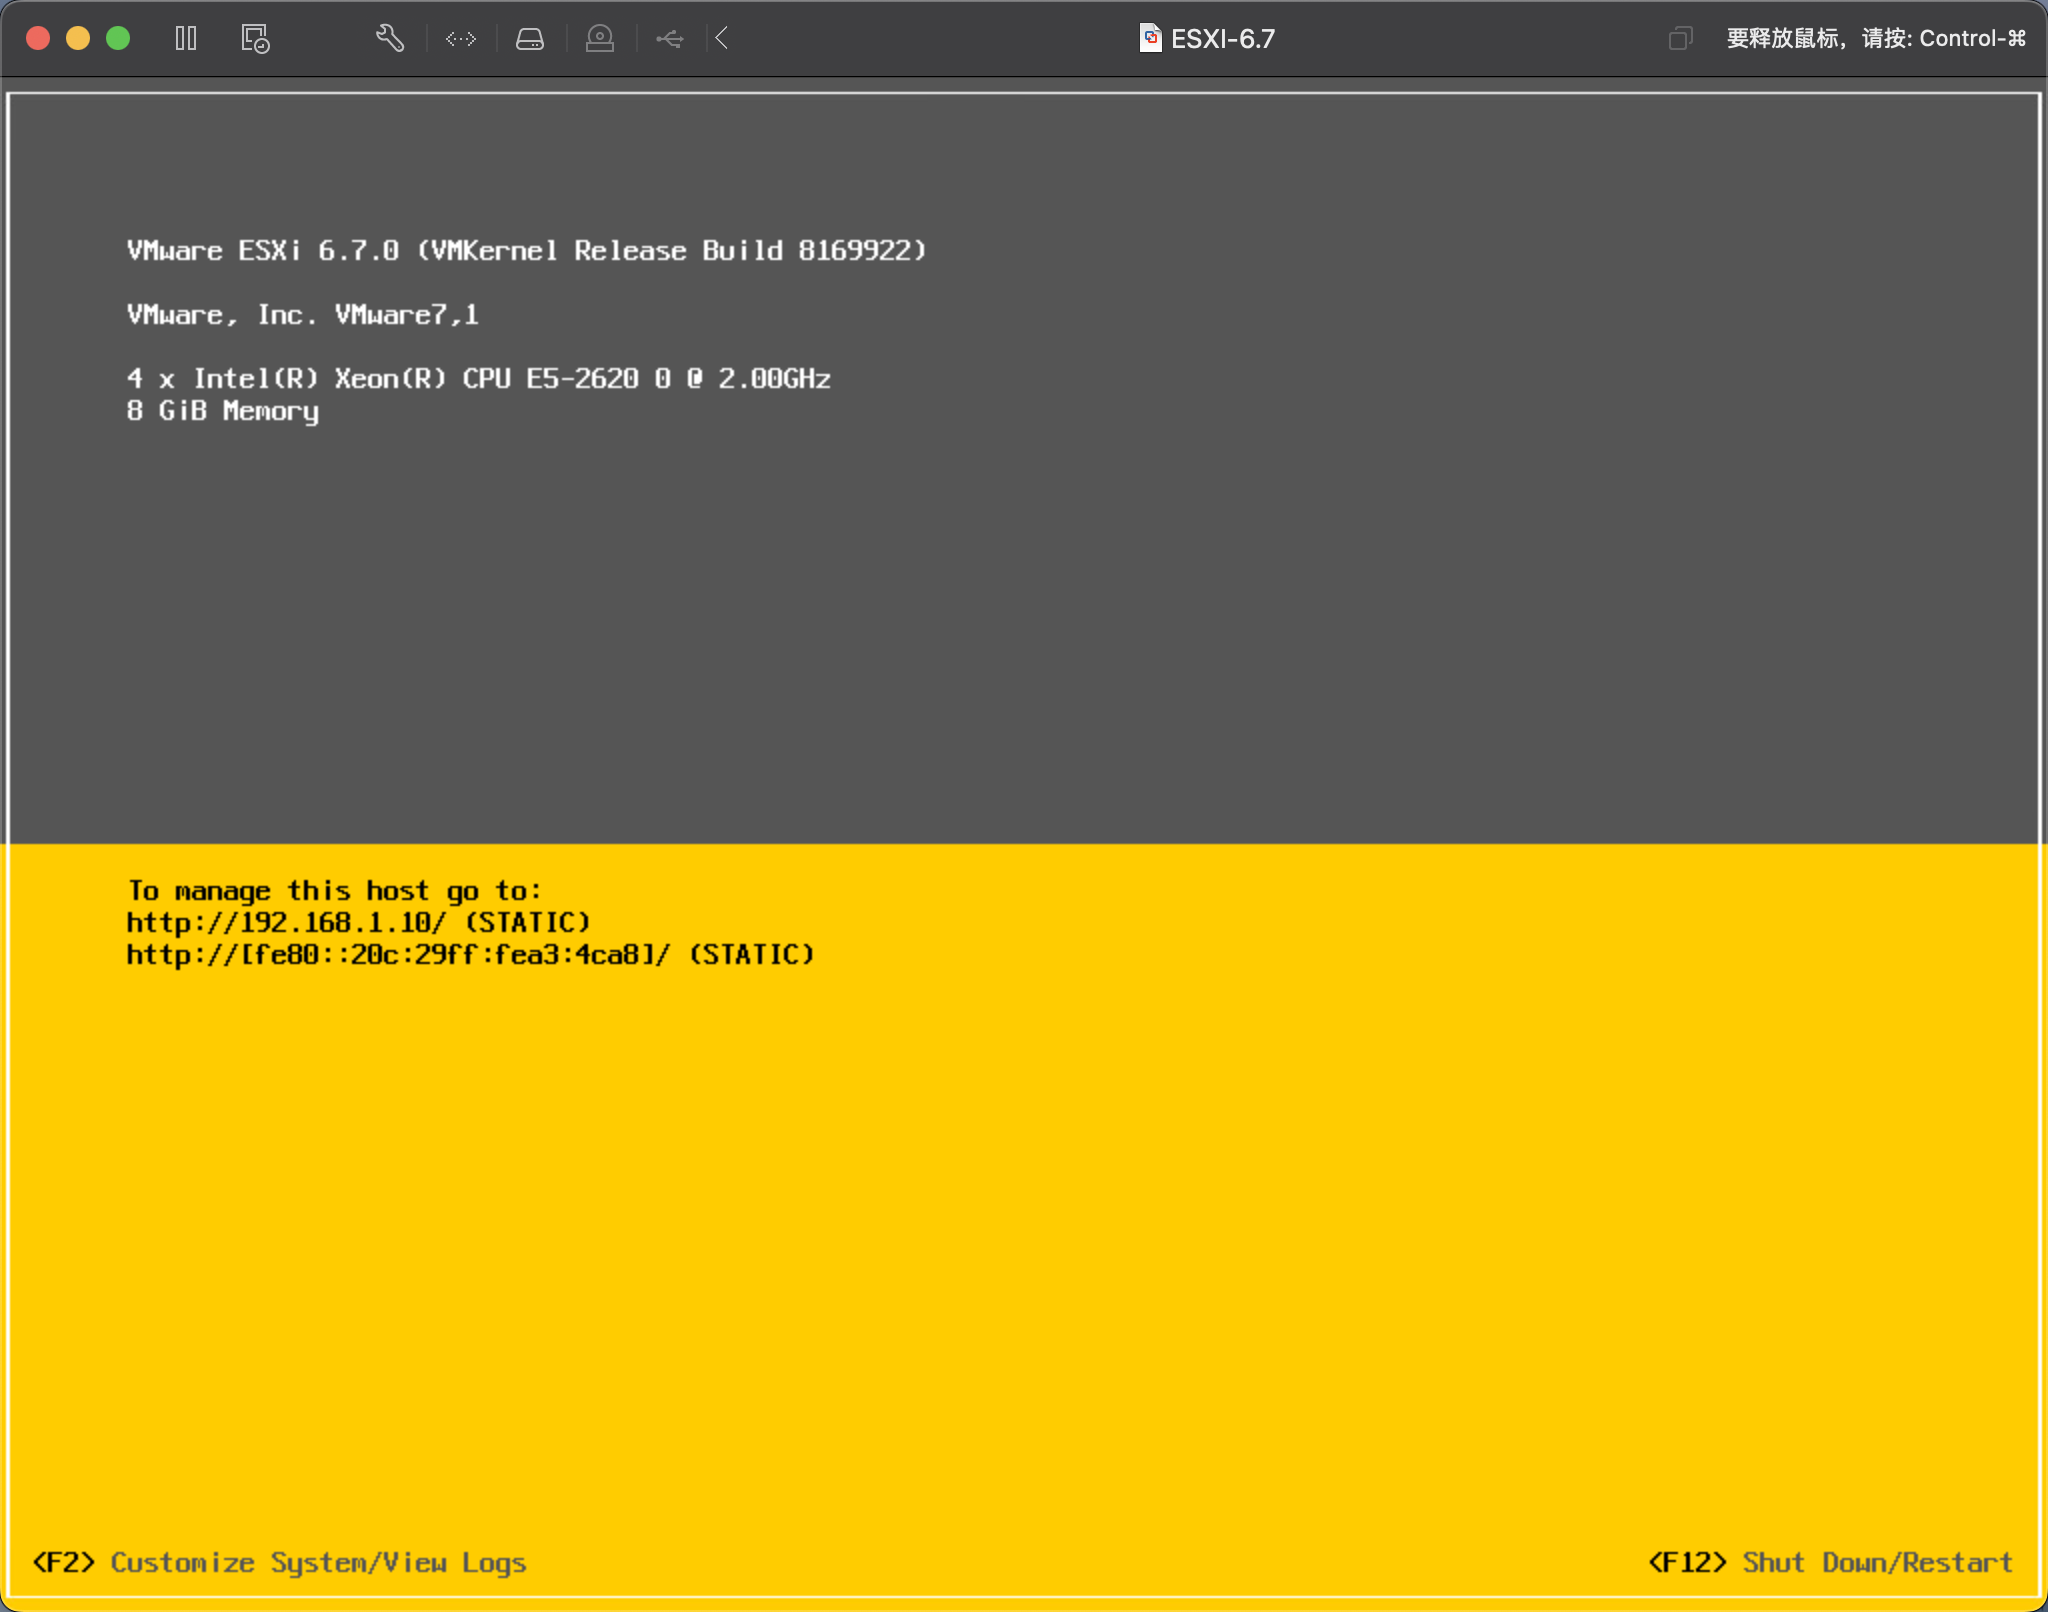The width and height of the screenshot is (2048, 1612).
Task: Click the ESXI-6.7 document title icon
Action: click(1150, 38)
